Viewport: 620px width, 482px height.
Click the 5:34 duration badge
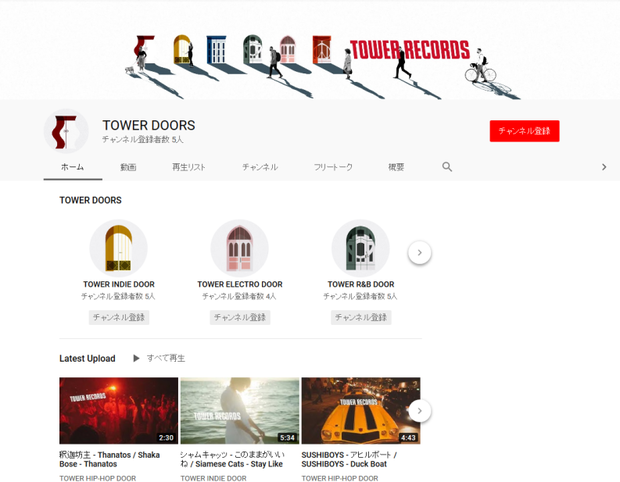point(287,438)
